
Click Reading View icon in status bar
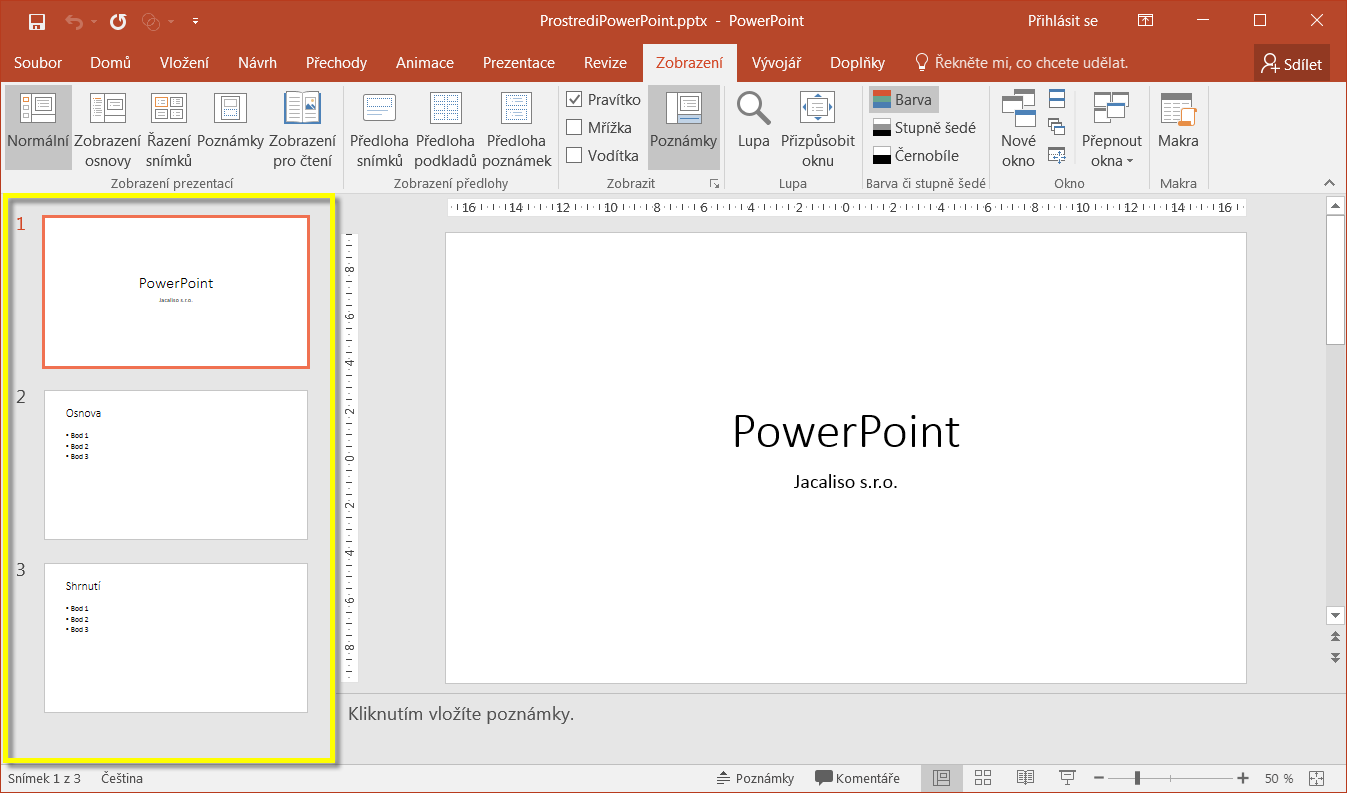pos(1025,778)
